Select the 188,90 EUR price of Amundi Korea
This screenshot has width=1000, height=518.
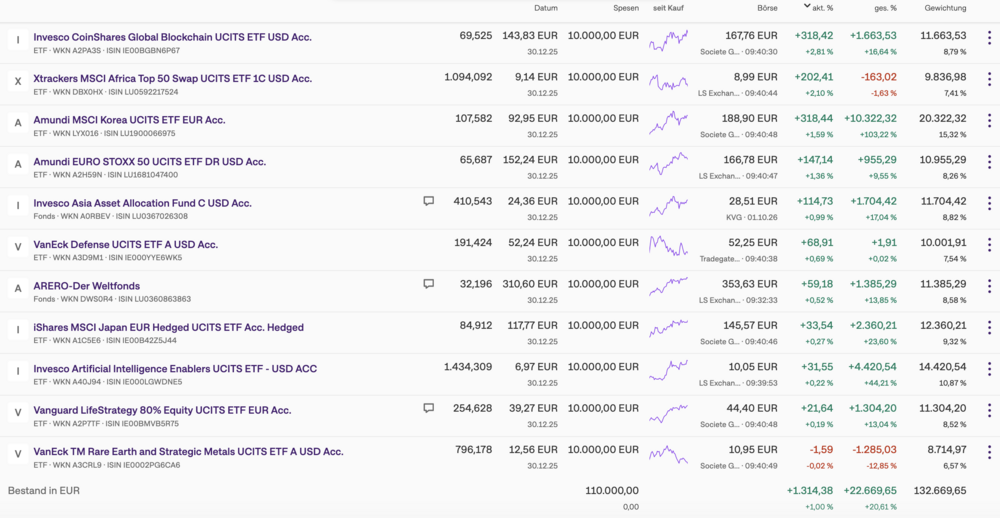pyautogui.click(x=750, y=119)
